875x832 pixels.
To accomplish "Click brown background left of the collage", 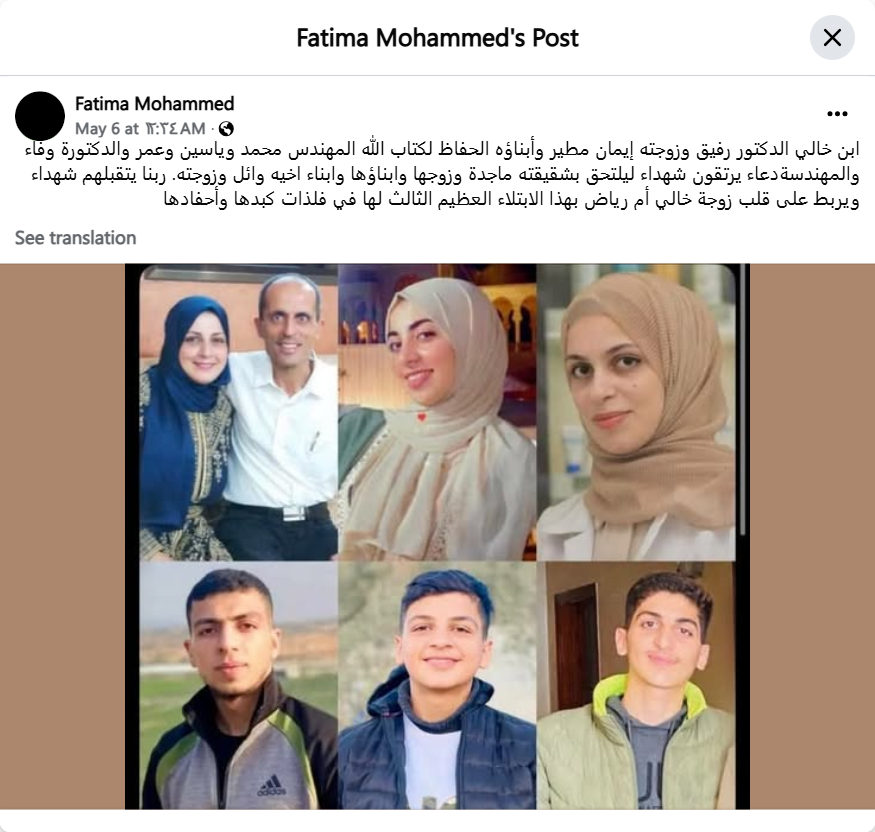I will pos(62,537).
